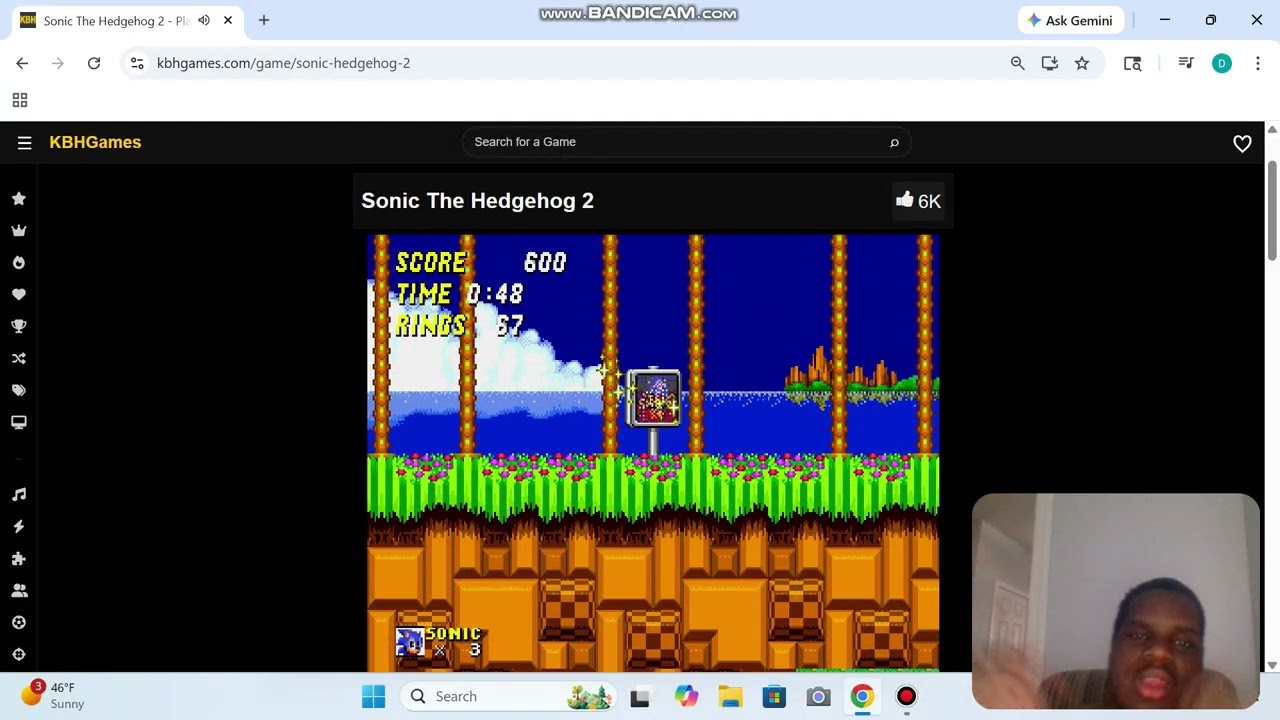
Task: Open the crown category in sidebar
Action: click(18, 230)
